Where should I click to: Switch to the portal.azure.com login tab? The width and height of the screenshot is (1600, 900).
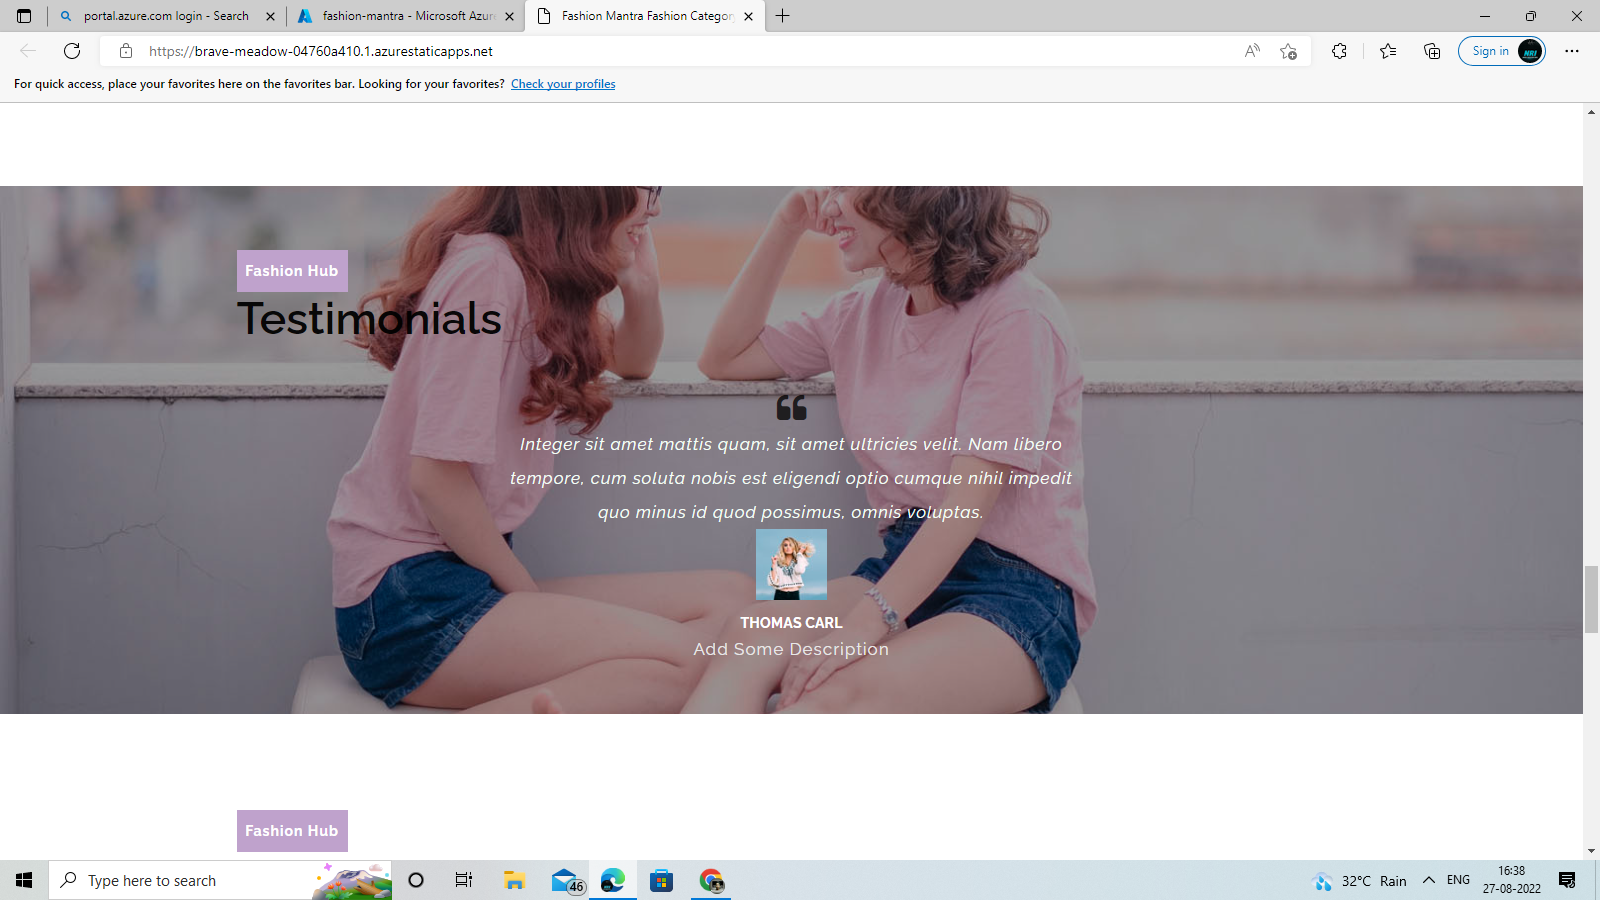click(163, 16)
